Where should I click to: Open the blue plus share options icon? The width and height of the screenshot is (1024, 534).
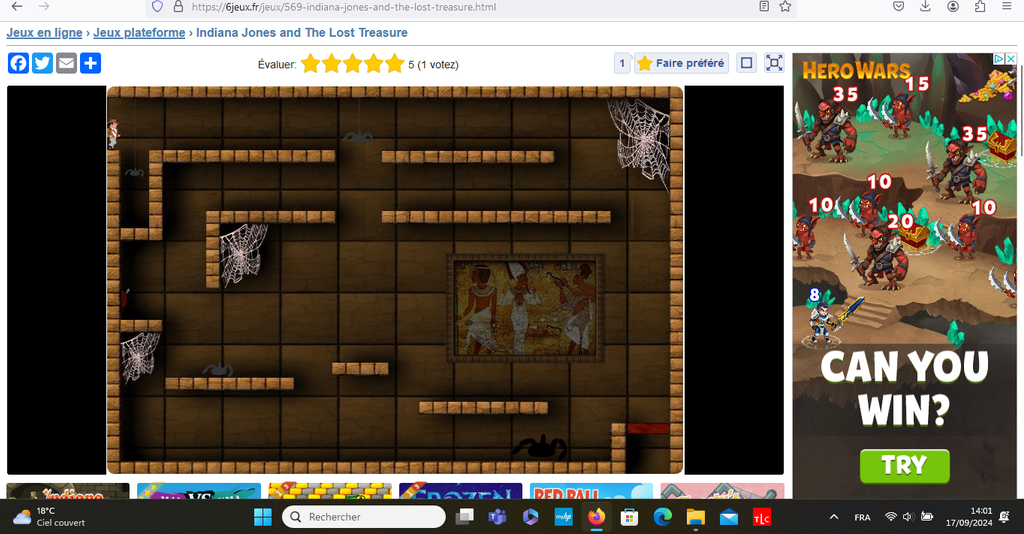(91, 63)
